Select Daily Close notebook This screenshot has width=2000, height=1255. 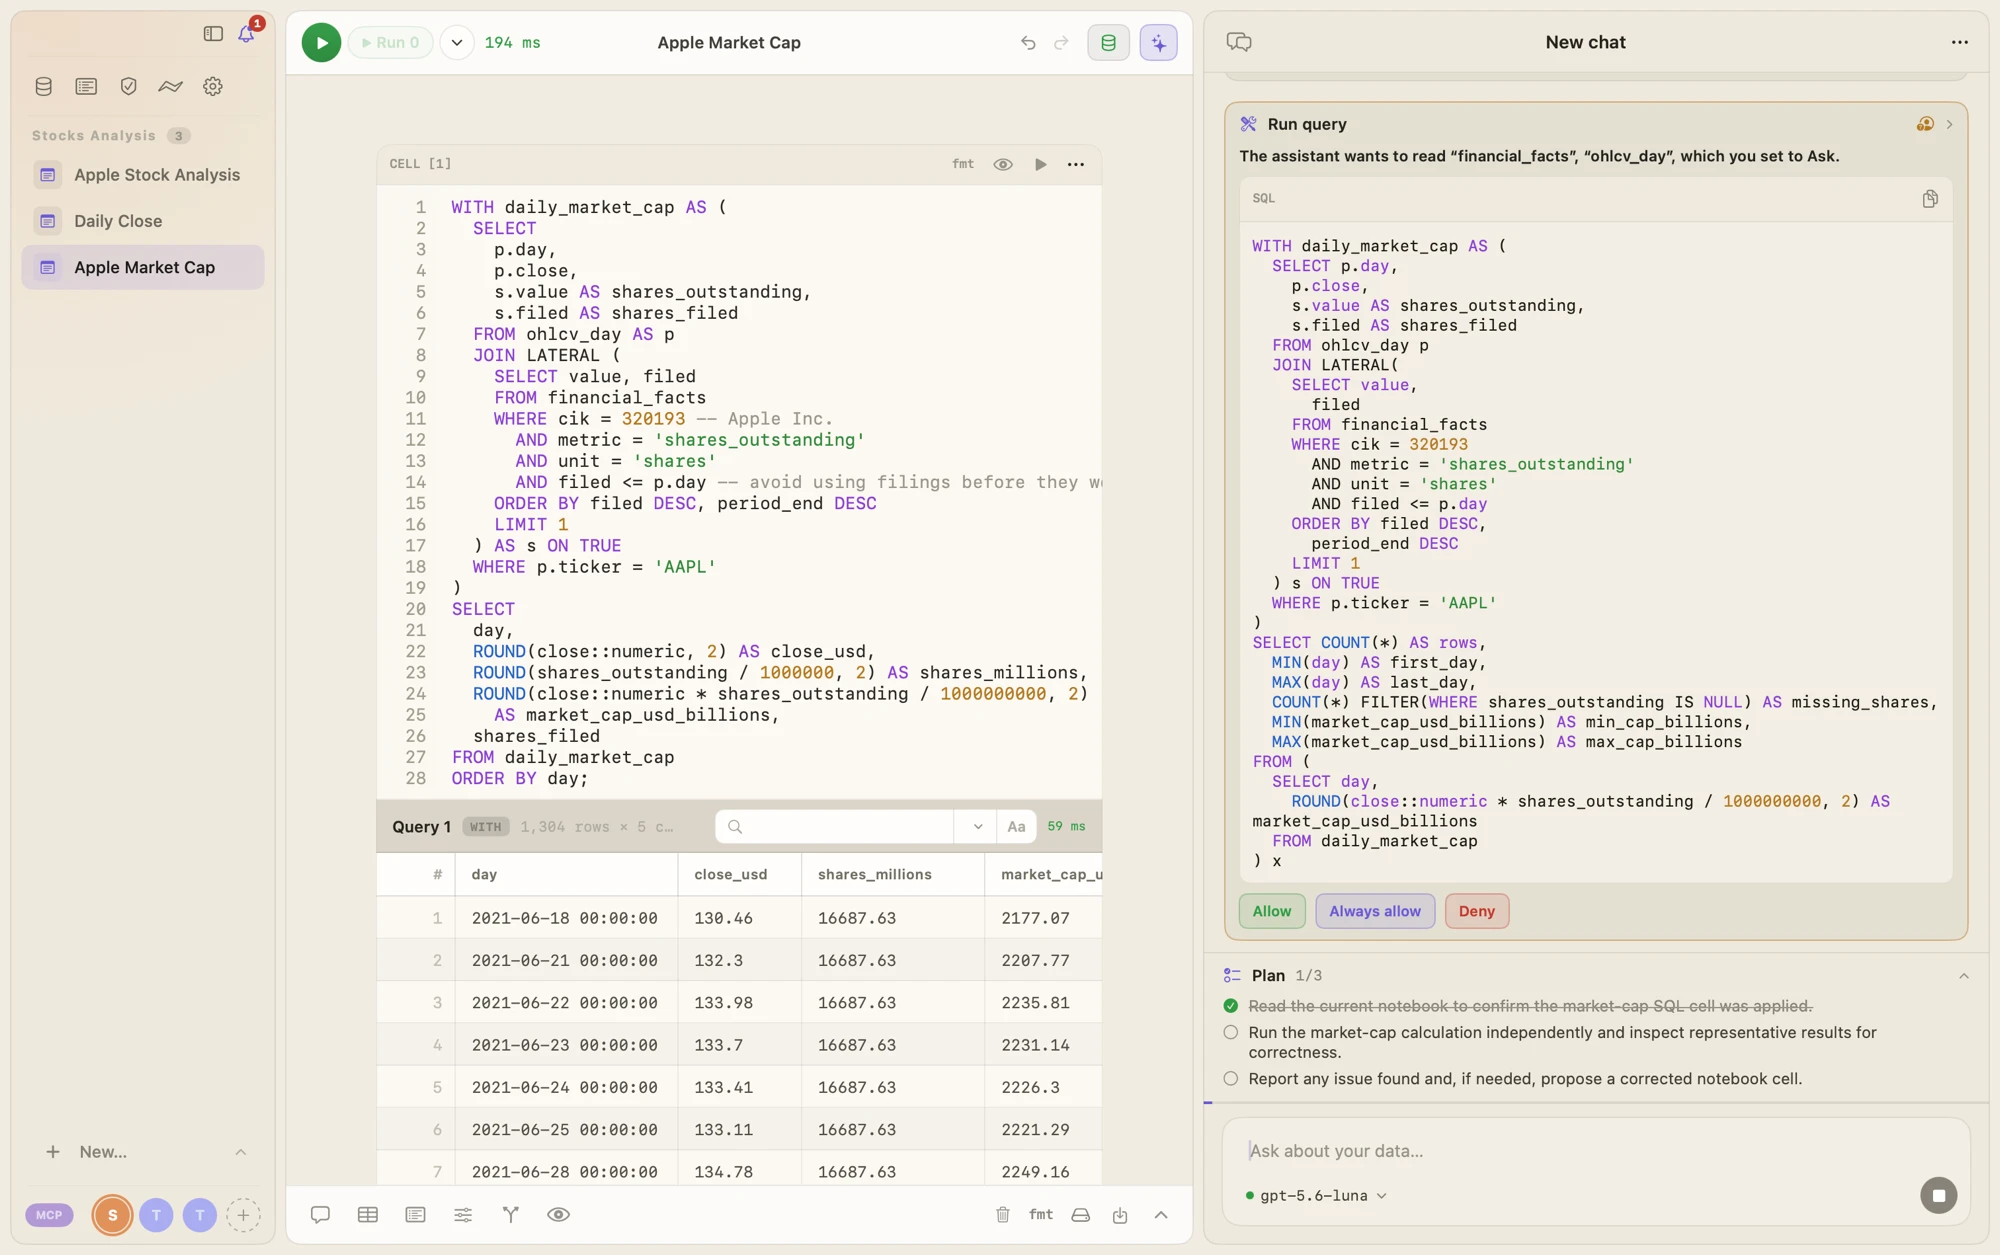[143, 221]
